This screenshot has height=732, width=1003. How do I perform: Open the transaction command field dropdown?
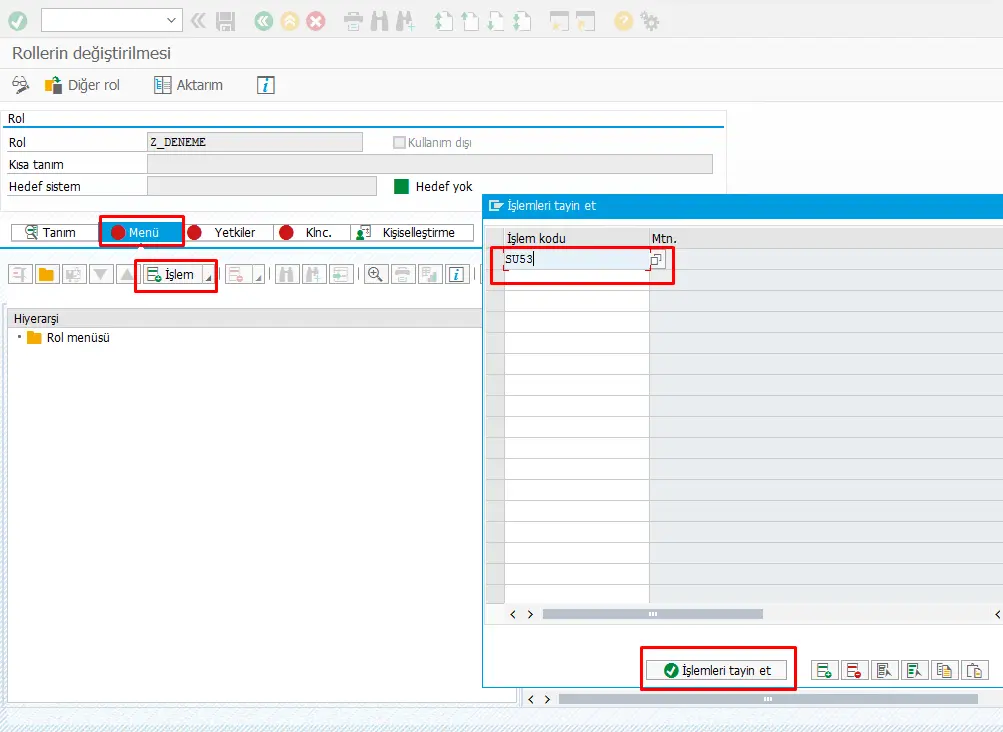click(171, 20)
